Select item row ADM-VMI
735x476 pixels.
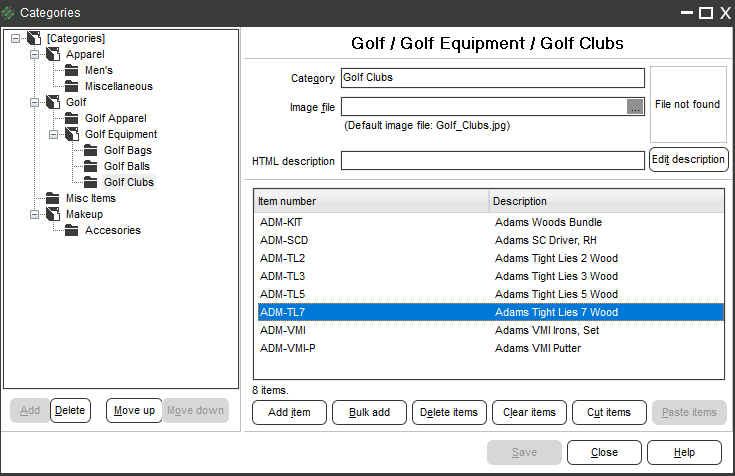coord(491,331)
